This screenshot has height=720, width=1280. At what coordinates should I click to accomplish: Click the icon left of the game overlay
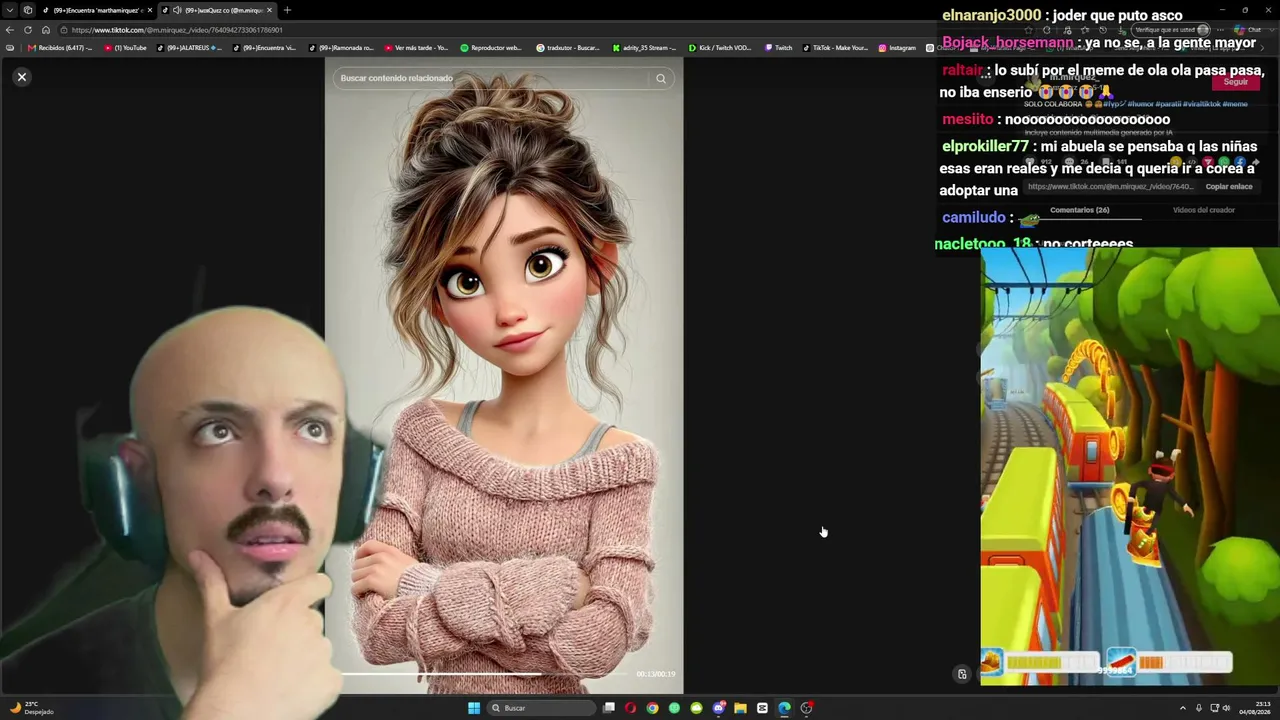[x=962, y=674]
